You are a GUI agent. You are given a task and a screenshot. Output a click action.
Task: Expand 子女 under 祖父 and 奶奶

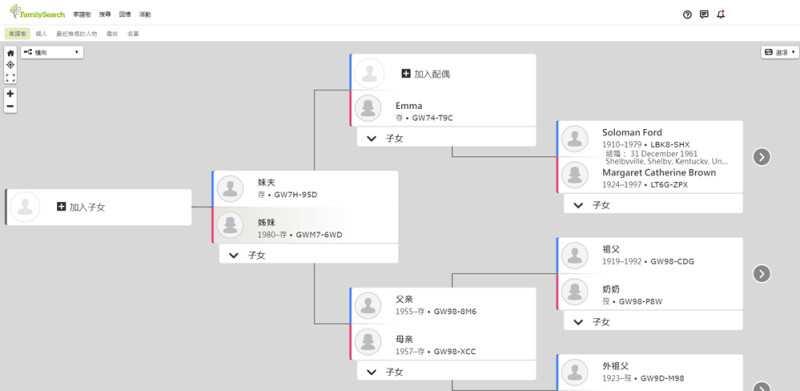[653, 321]
